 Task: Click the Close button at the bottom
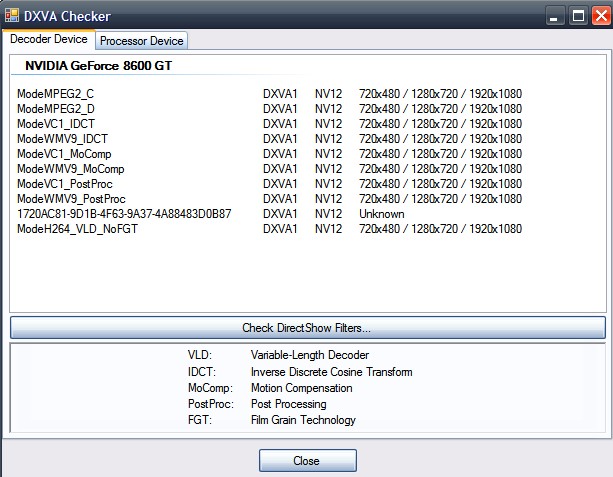[x=308, y=461]
